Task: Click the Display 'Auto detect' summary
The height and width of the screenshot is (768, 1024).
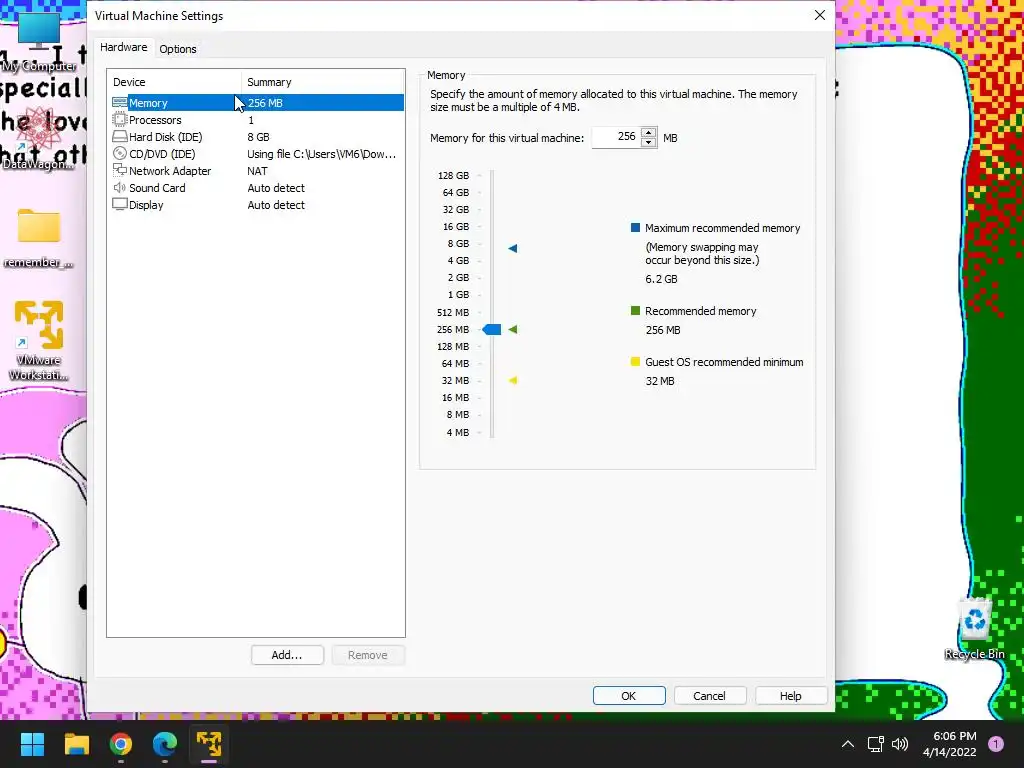Action: [276, 204]
